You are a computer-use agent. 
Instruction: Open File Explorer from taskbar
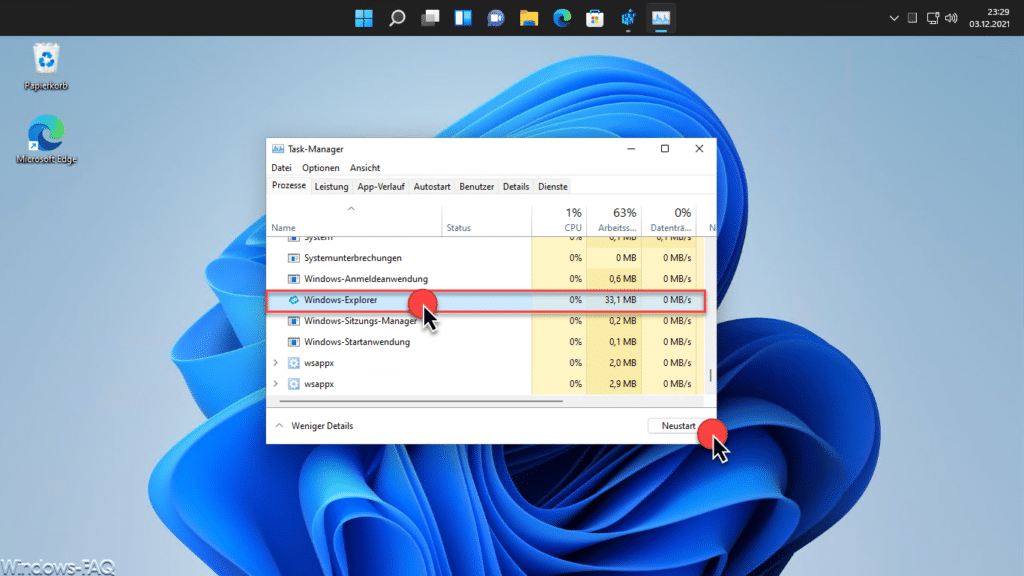coord(529,18)
